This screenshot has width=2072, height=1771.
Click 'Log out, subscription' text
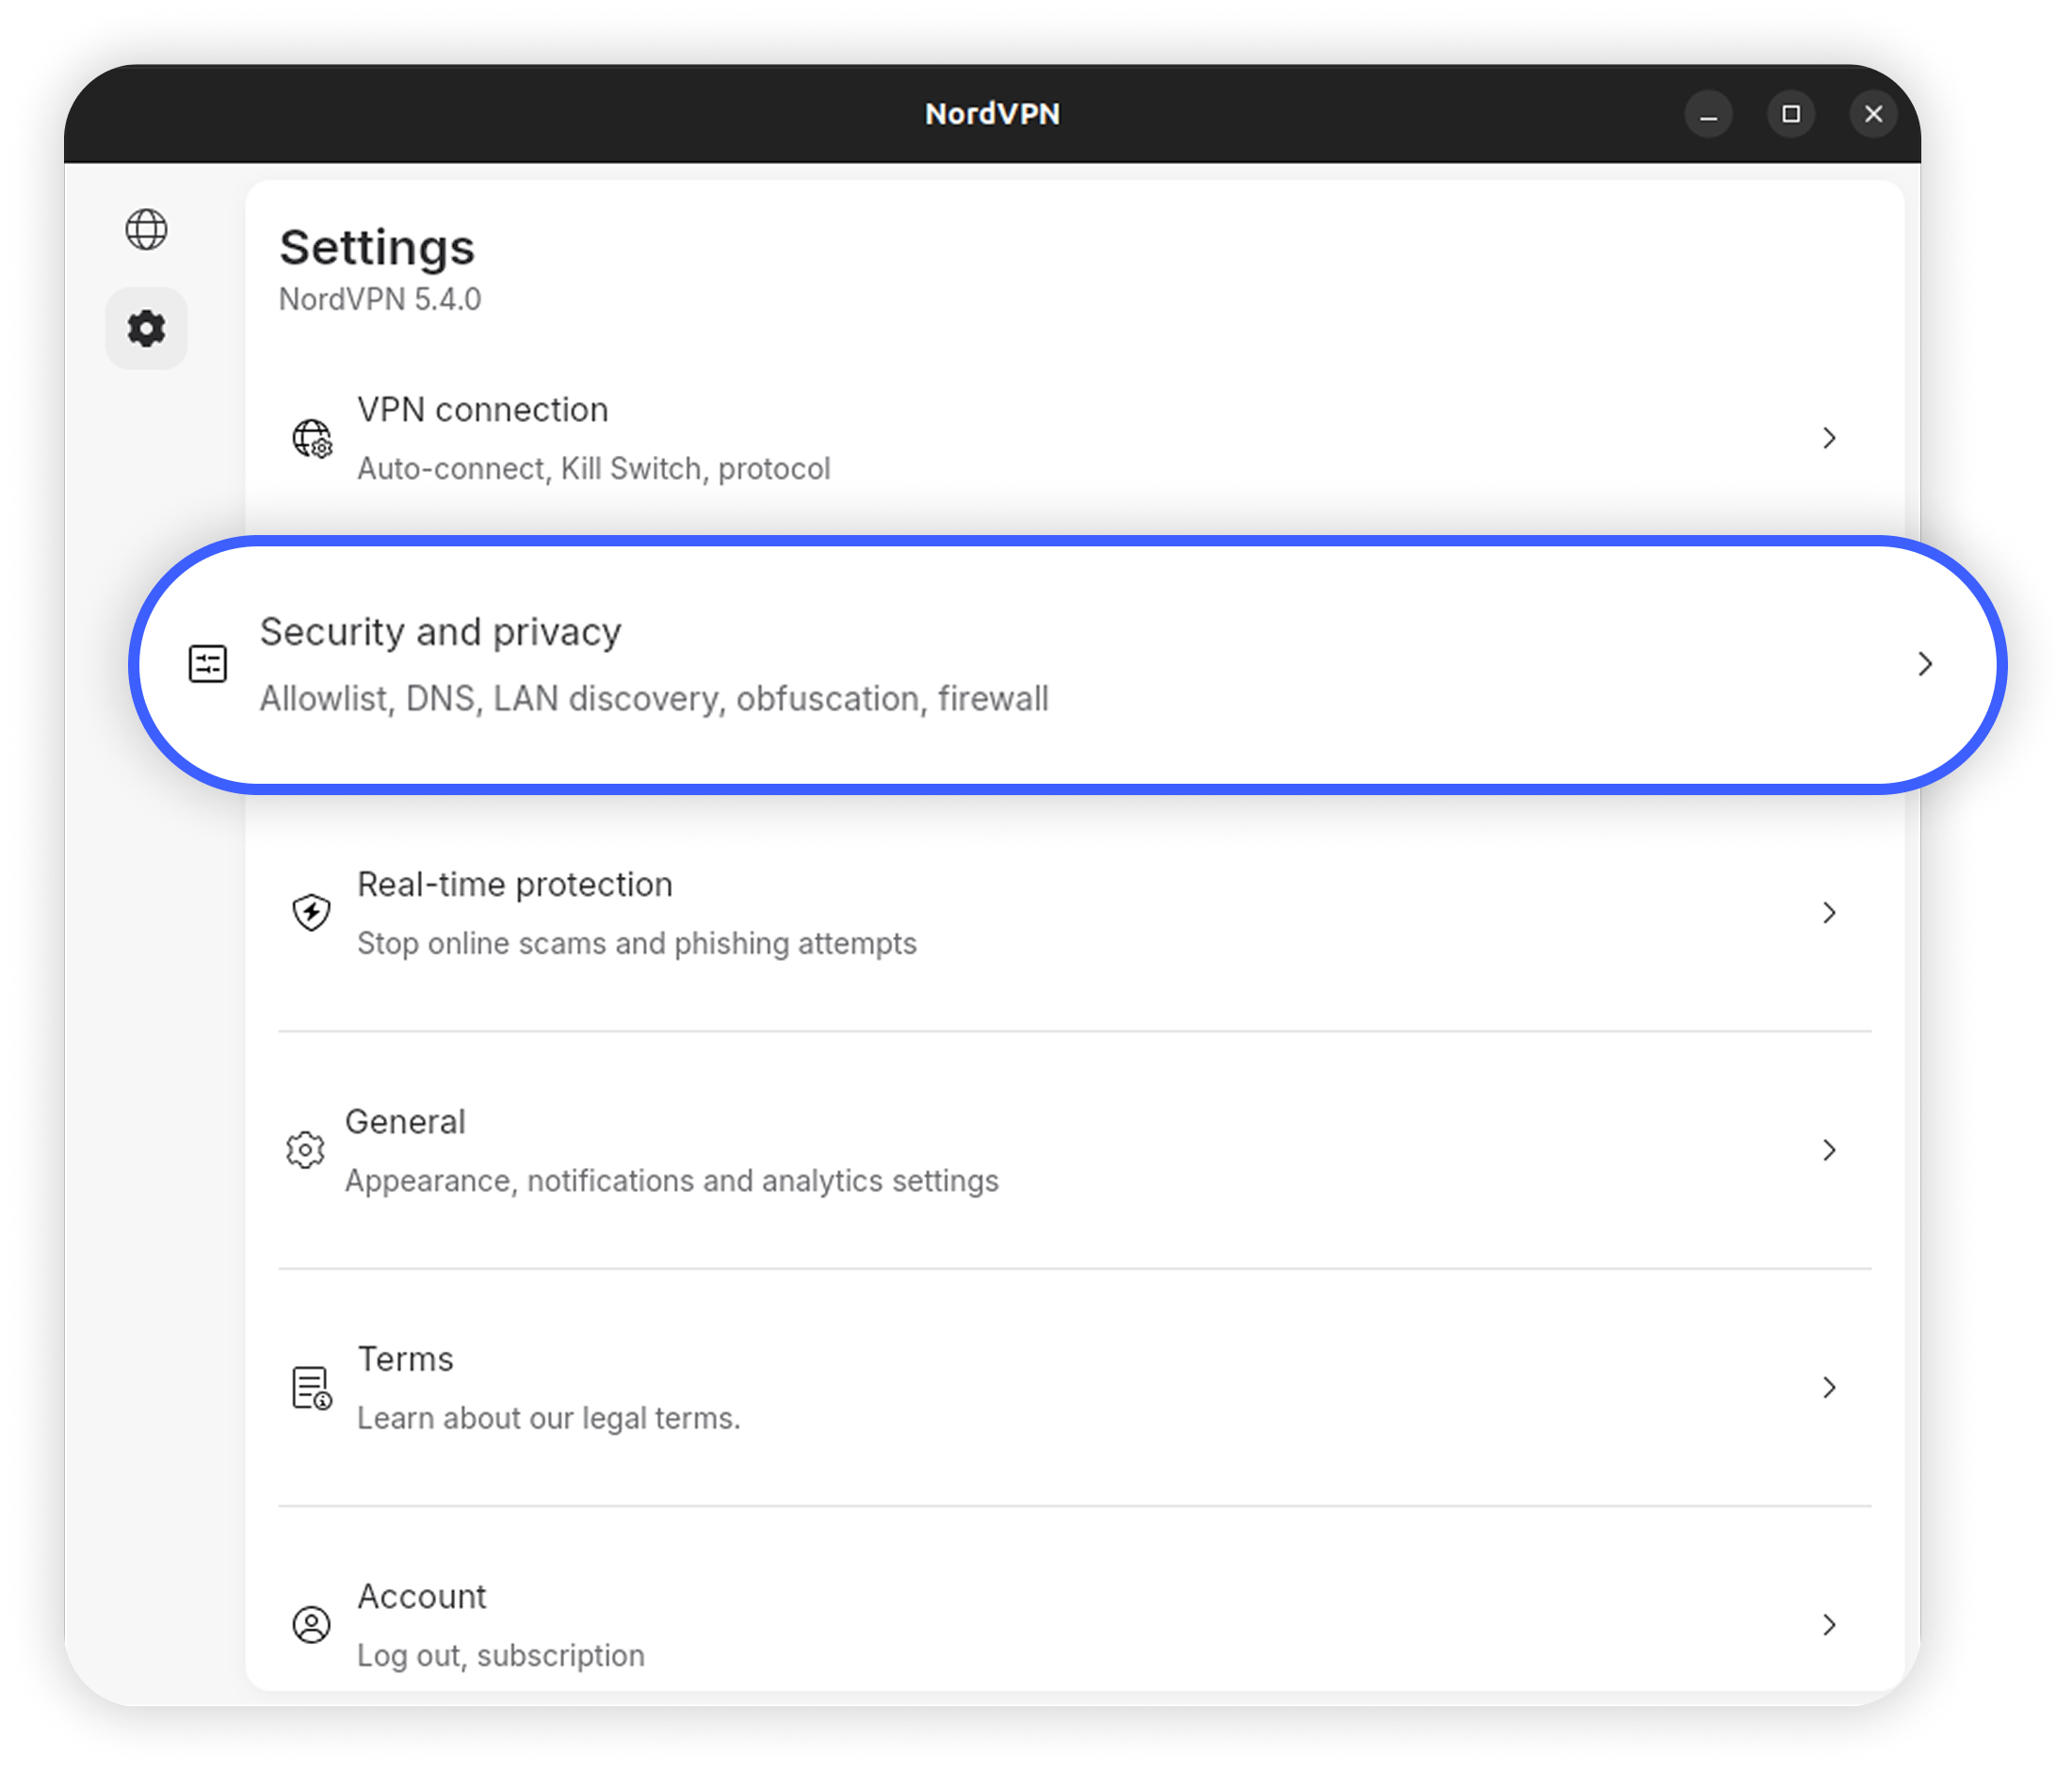pos(501,1655)
